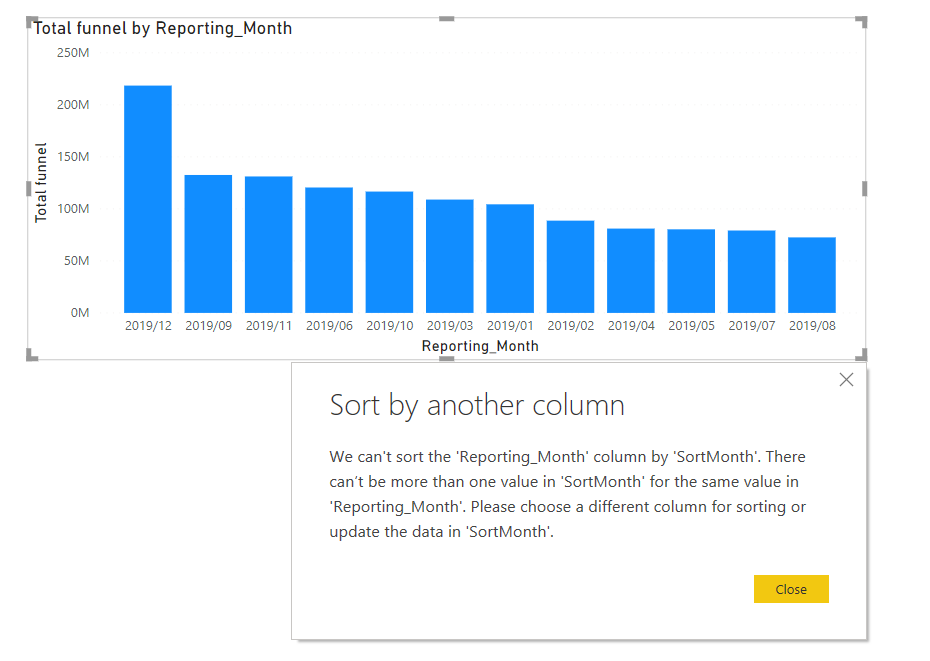
Task: Click the 2019/02 bar
Action: pyautogui.click(x=571, y=266)
